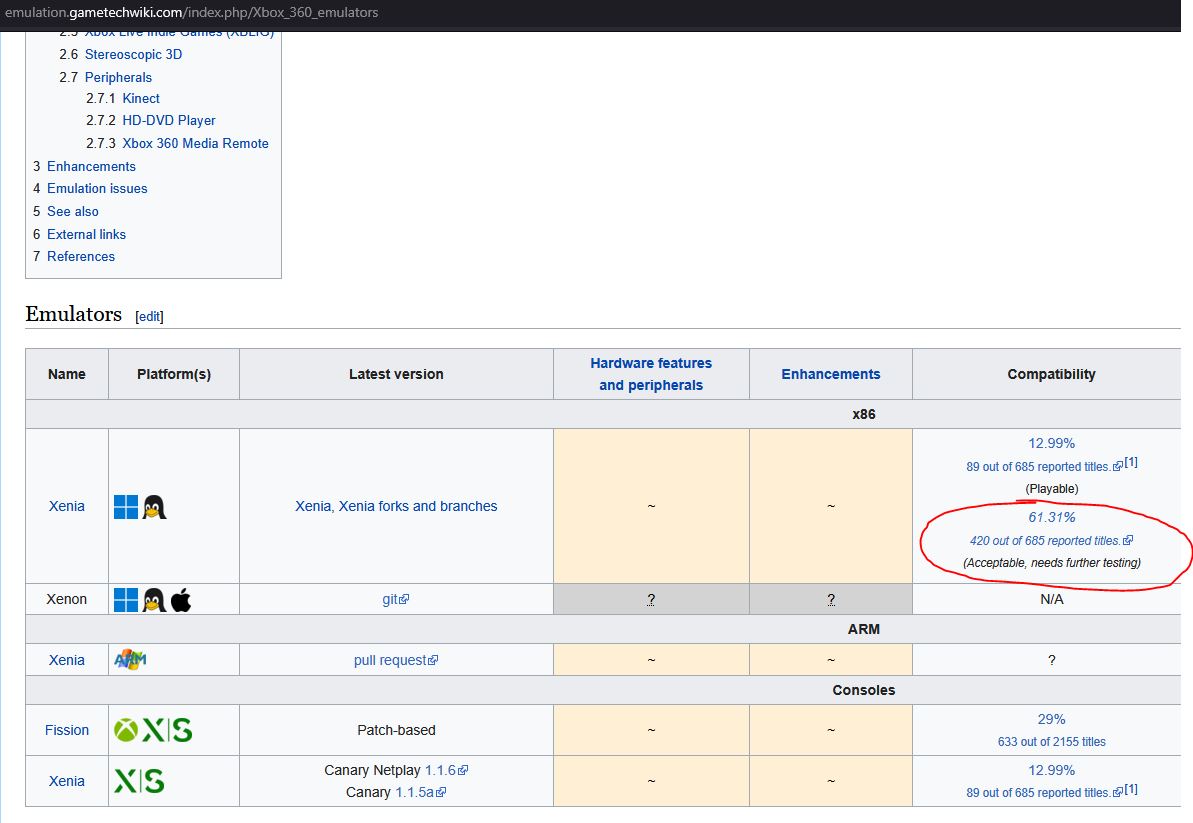Click the Consoles section row label
The height and width of the screenshot is (823, 1193).
click(x=864, y=690)
